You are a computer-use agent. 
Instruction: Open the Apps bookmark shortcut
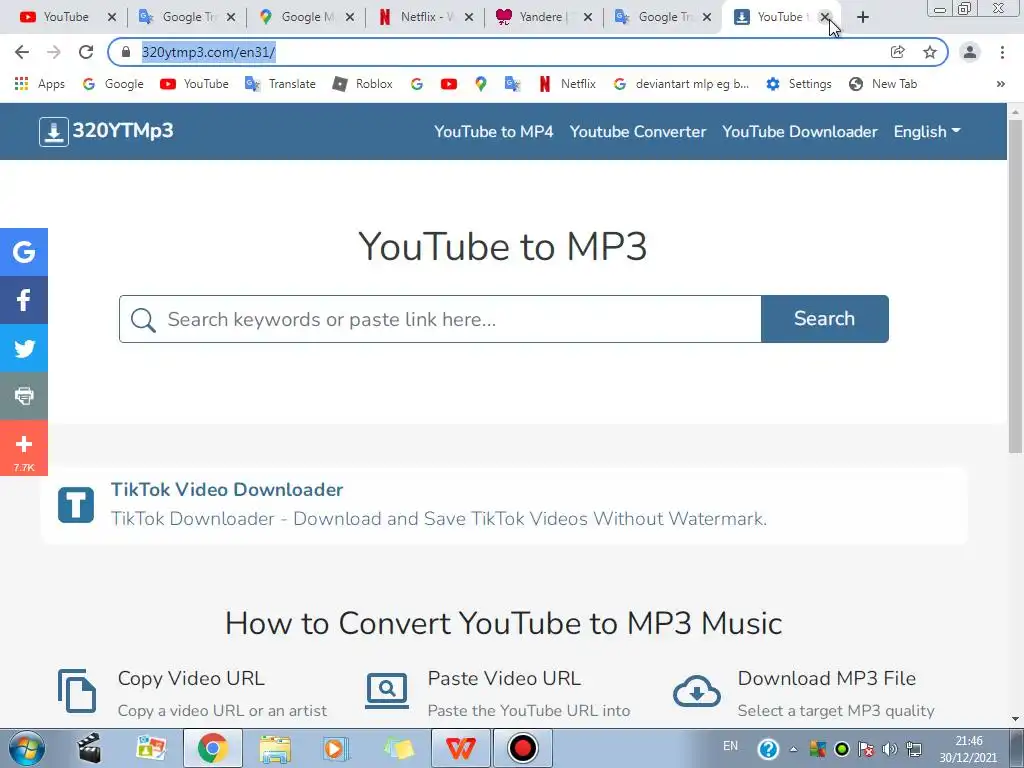pos(40,84)
